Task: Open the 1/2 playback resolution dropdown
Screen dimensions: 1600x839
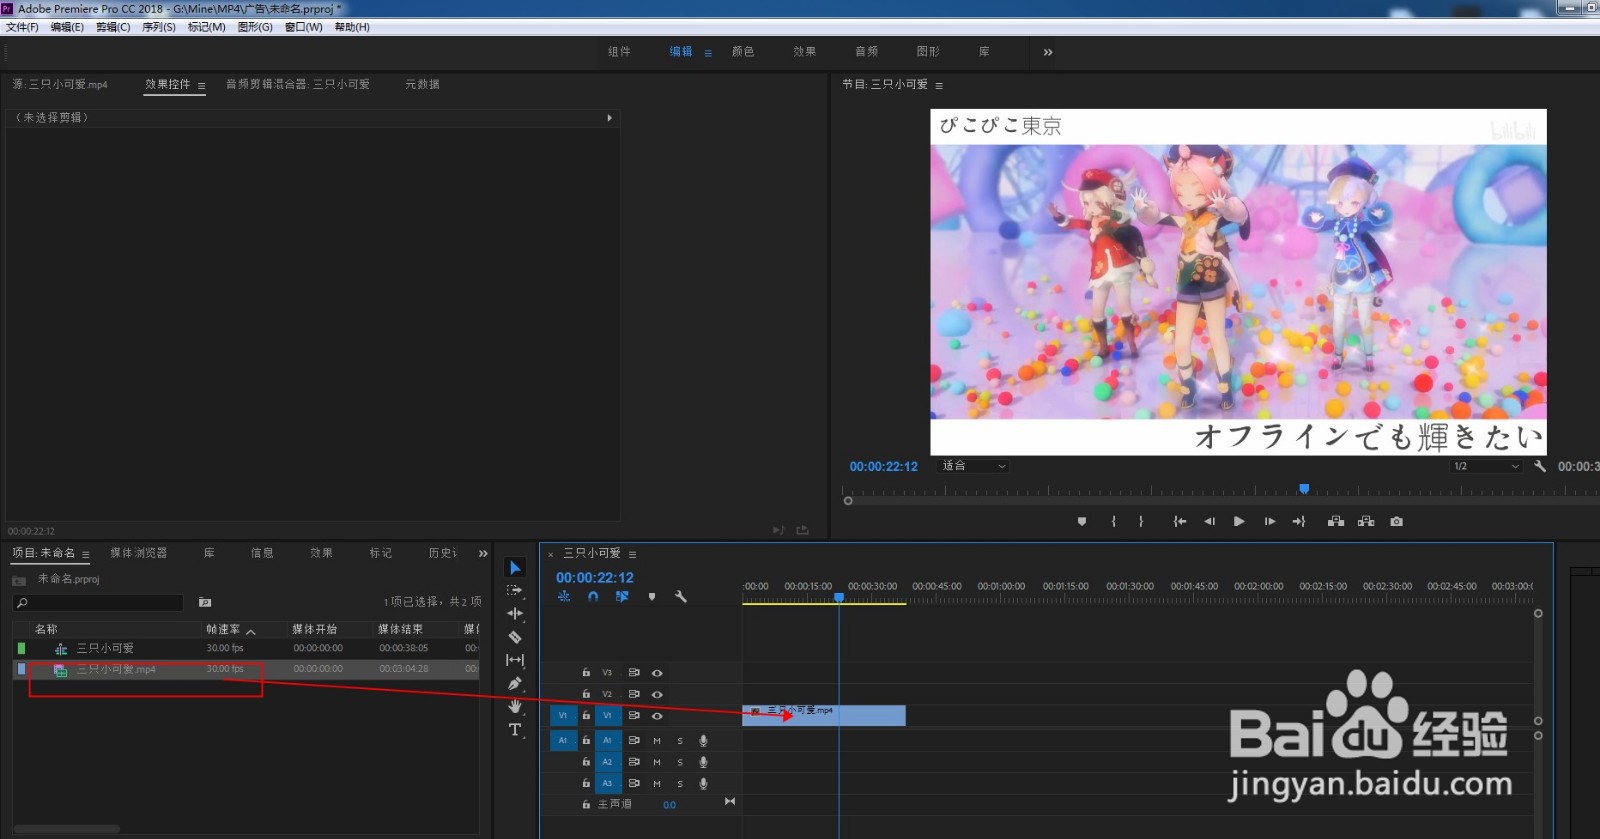Action: tap(1486, 466)
